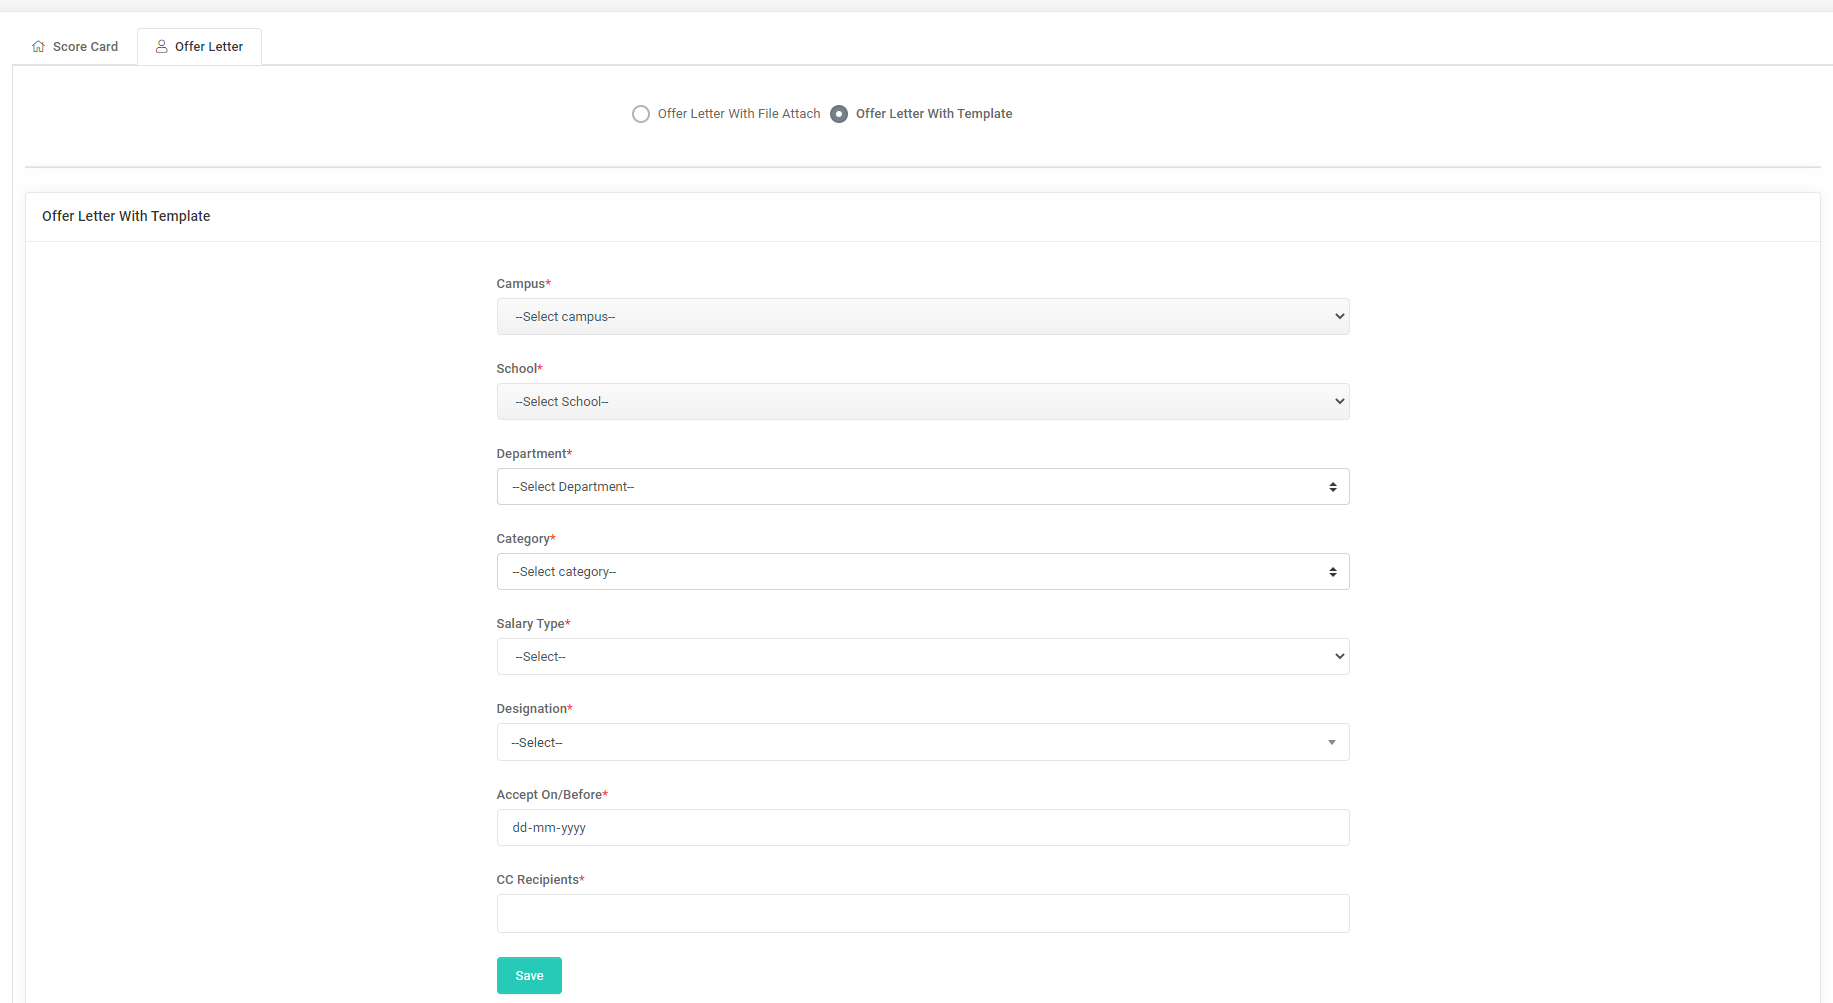The width and height of the screenshot is (1833, 1003).
Task: Focus the CC Recipients input field
Action: (922, 914)
